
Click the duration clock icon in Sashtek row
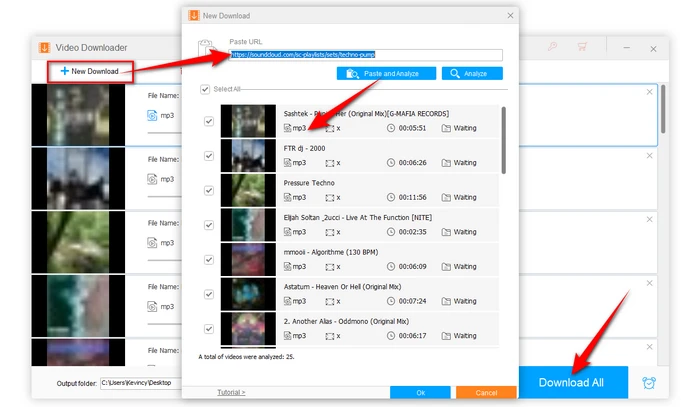click(391, 128)
